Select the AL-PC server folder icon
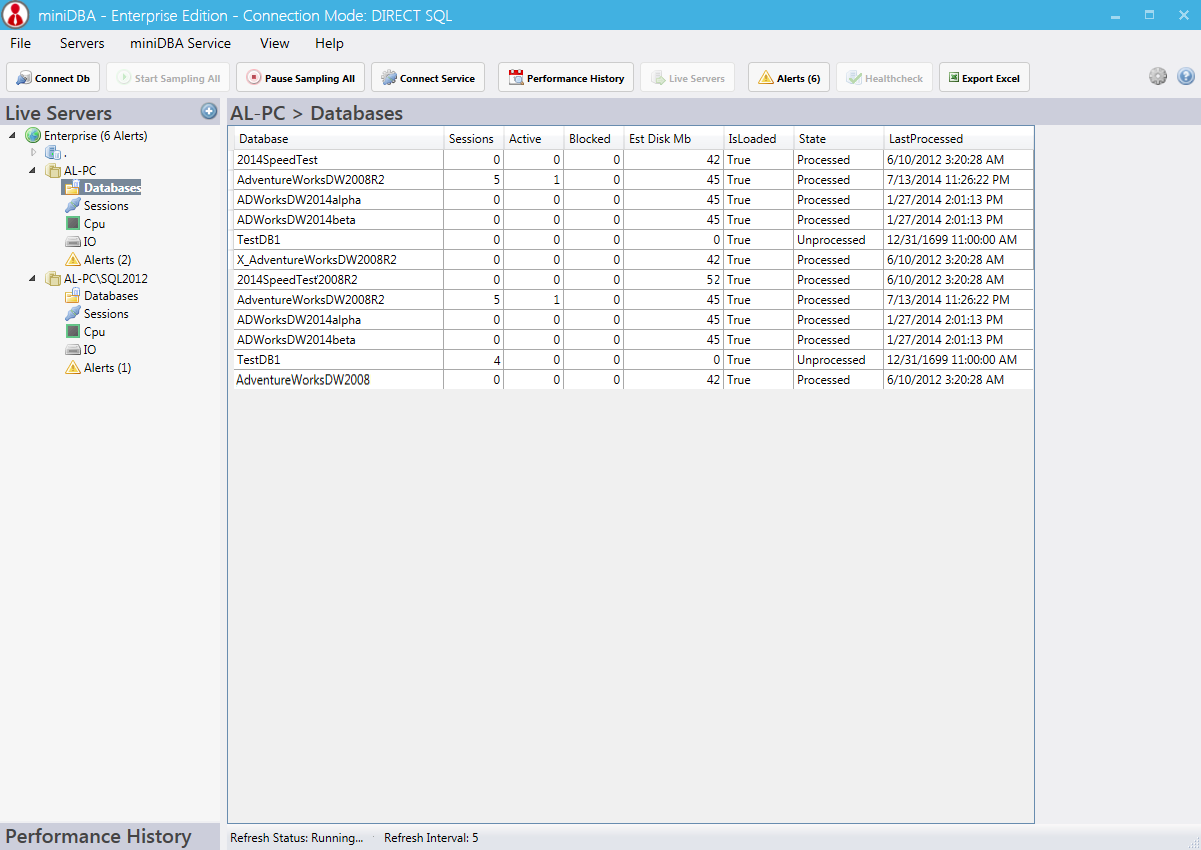1201x850 pixels. pos(53,171)
